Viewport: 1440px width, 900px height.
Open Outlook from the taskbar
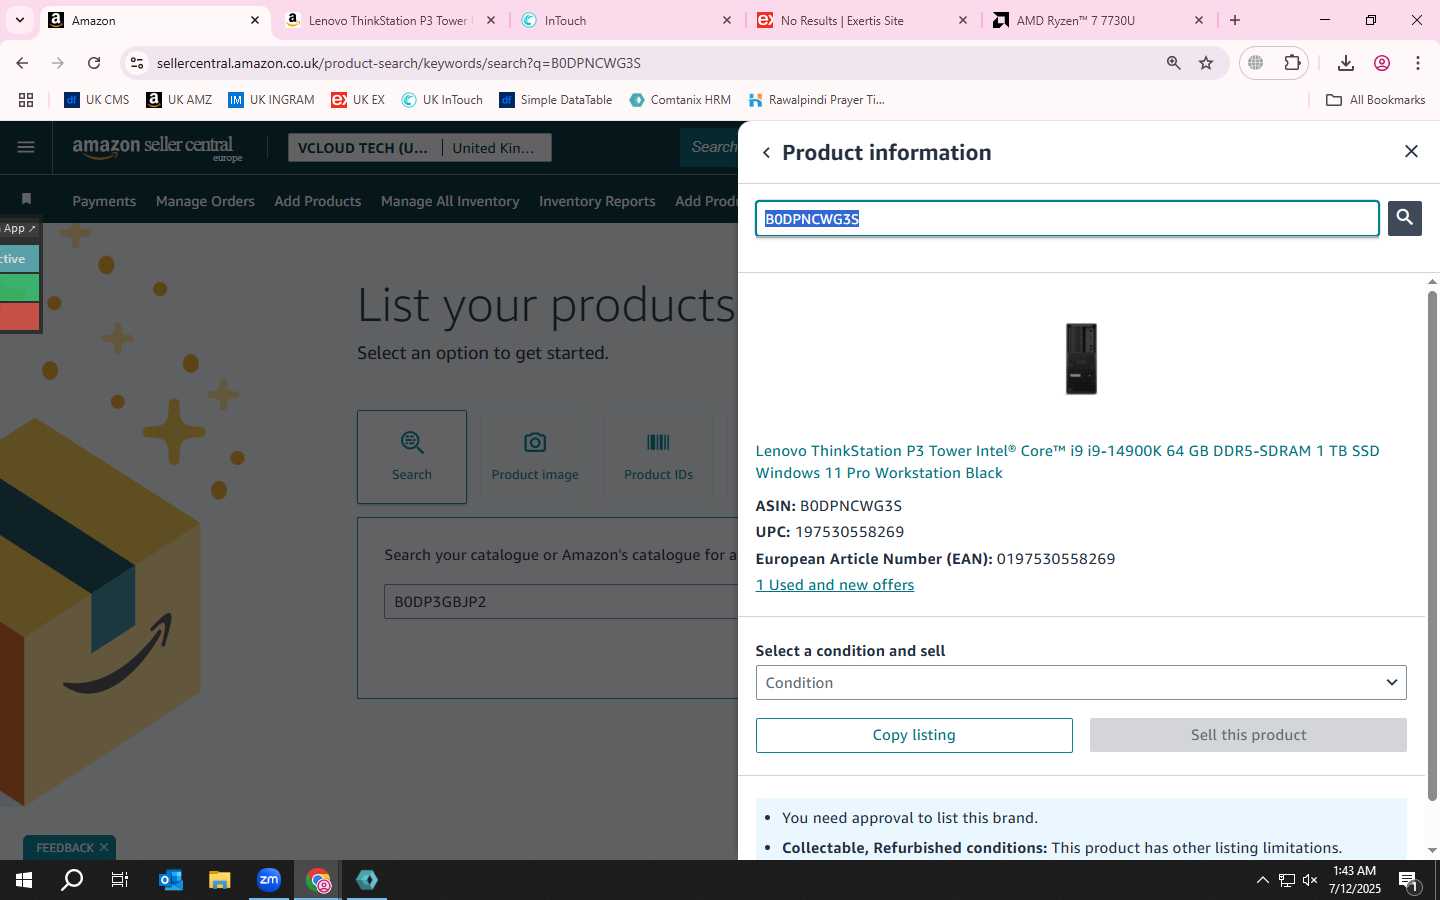coord(171,880)
